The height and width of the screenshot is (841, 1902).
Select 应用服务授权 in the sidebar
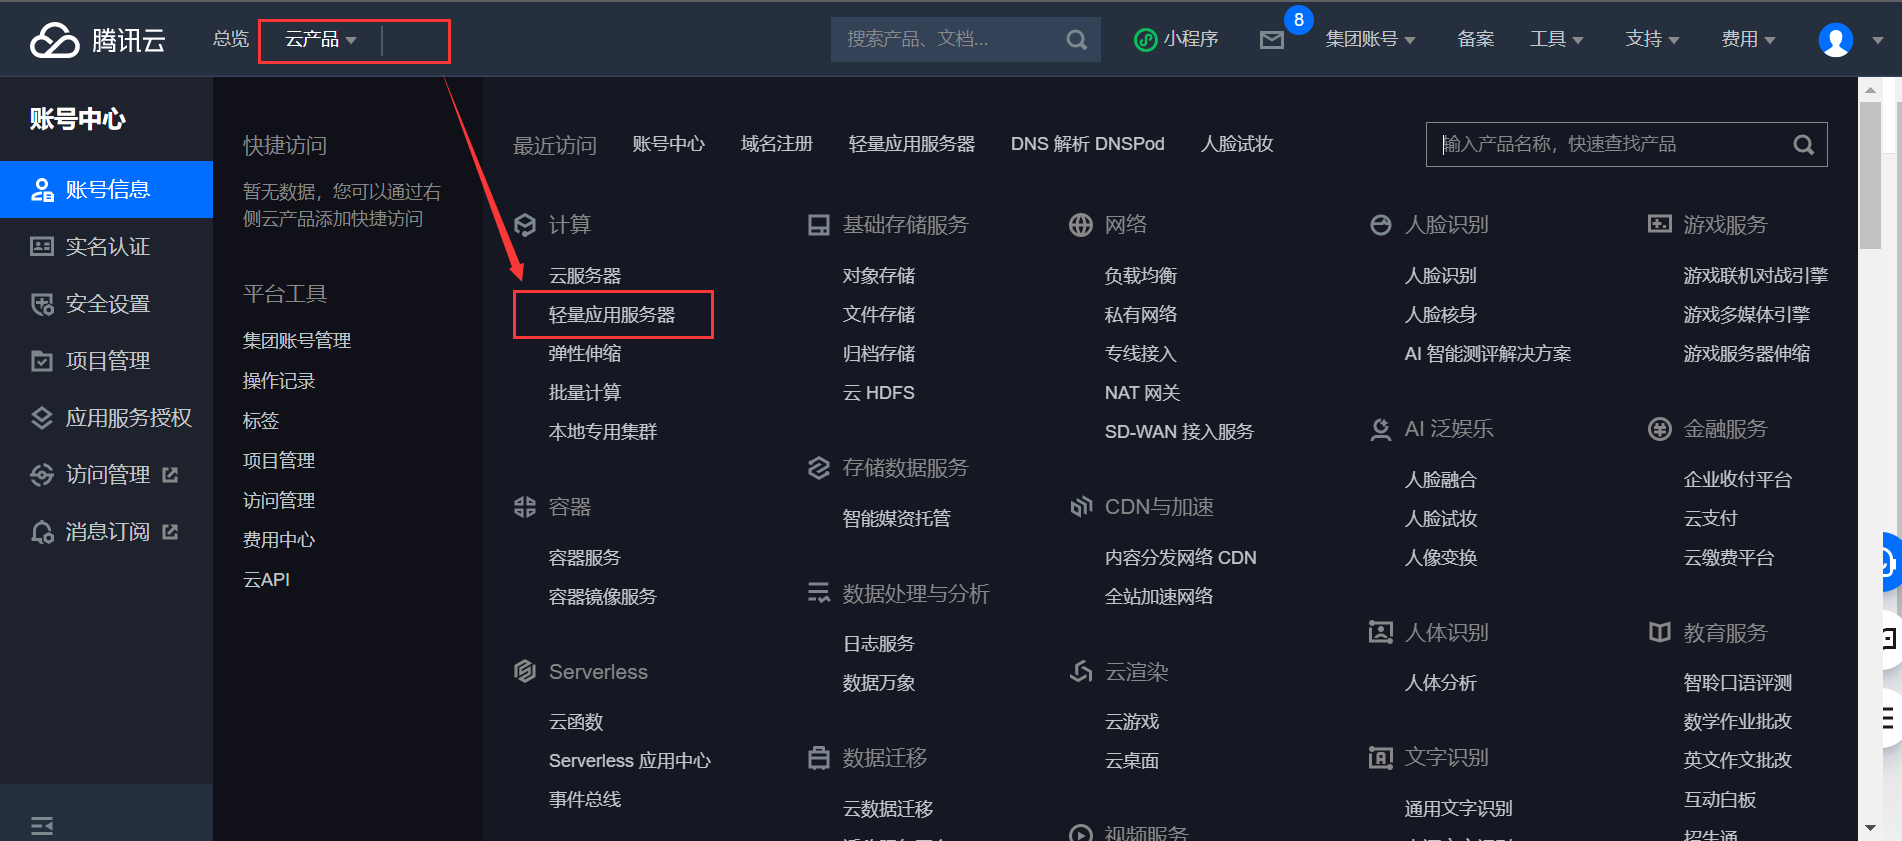tap(106, 418)
